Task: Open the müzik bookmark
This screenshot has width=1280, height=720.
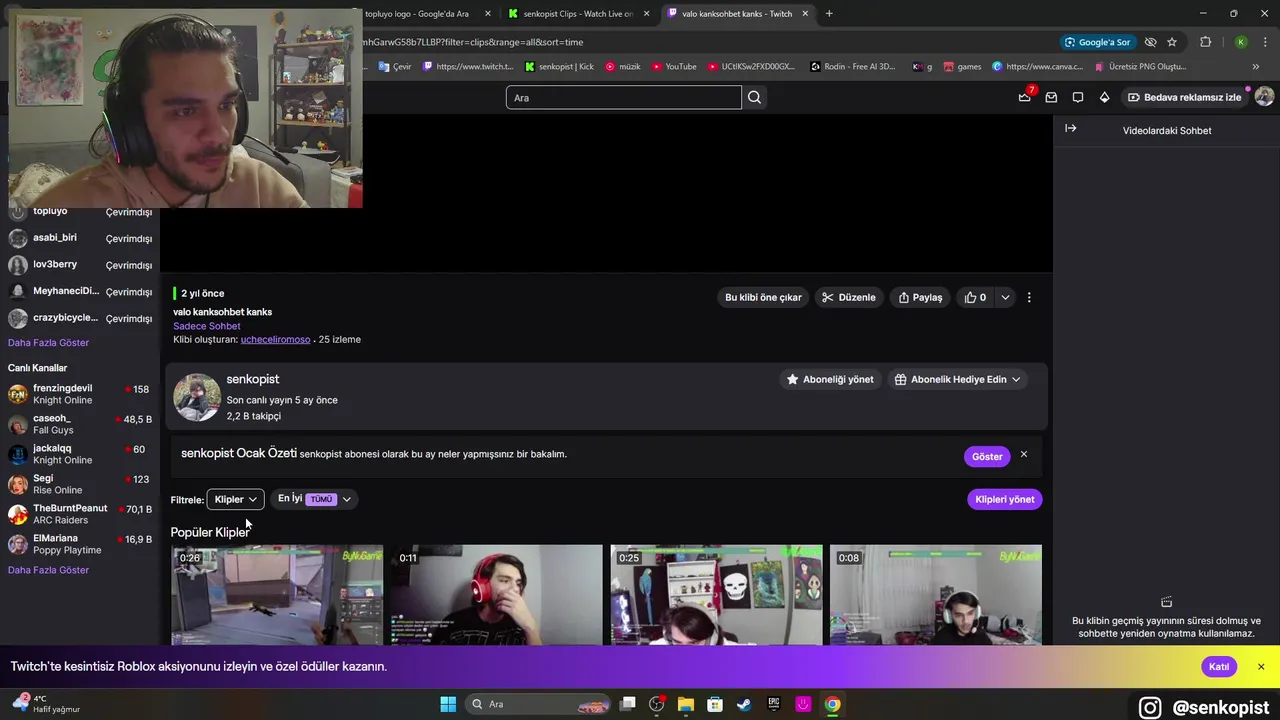Action: 623,67
